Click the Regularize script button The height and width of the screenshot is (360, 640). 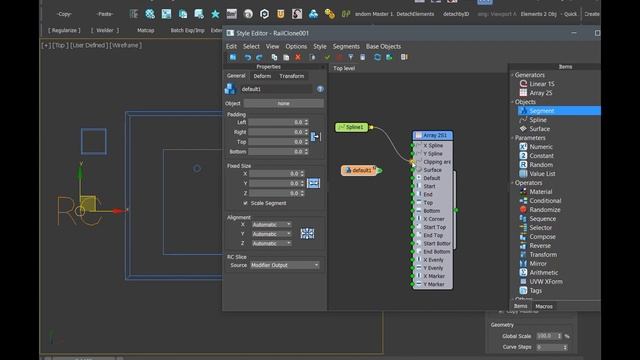click(x=64, y=30)
